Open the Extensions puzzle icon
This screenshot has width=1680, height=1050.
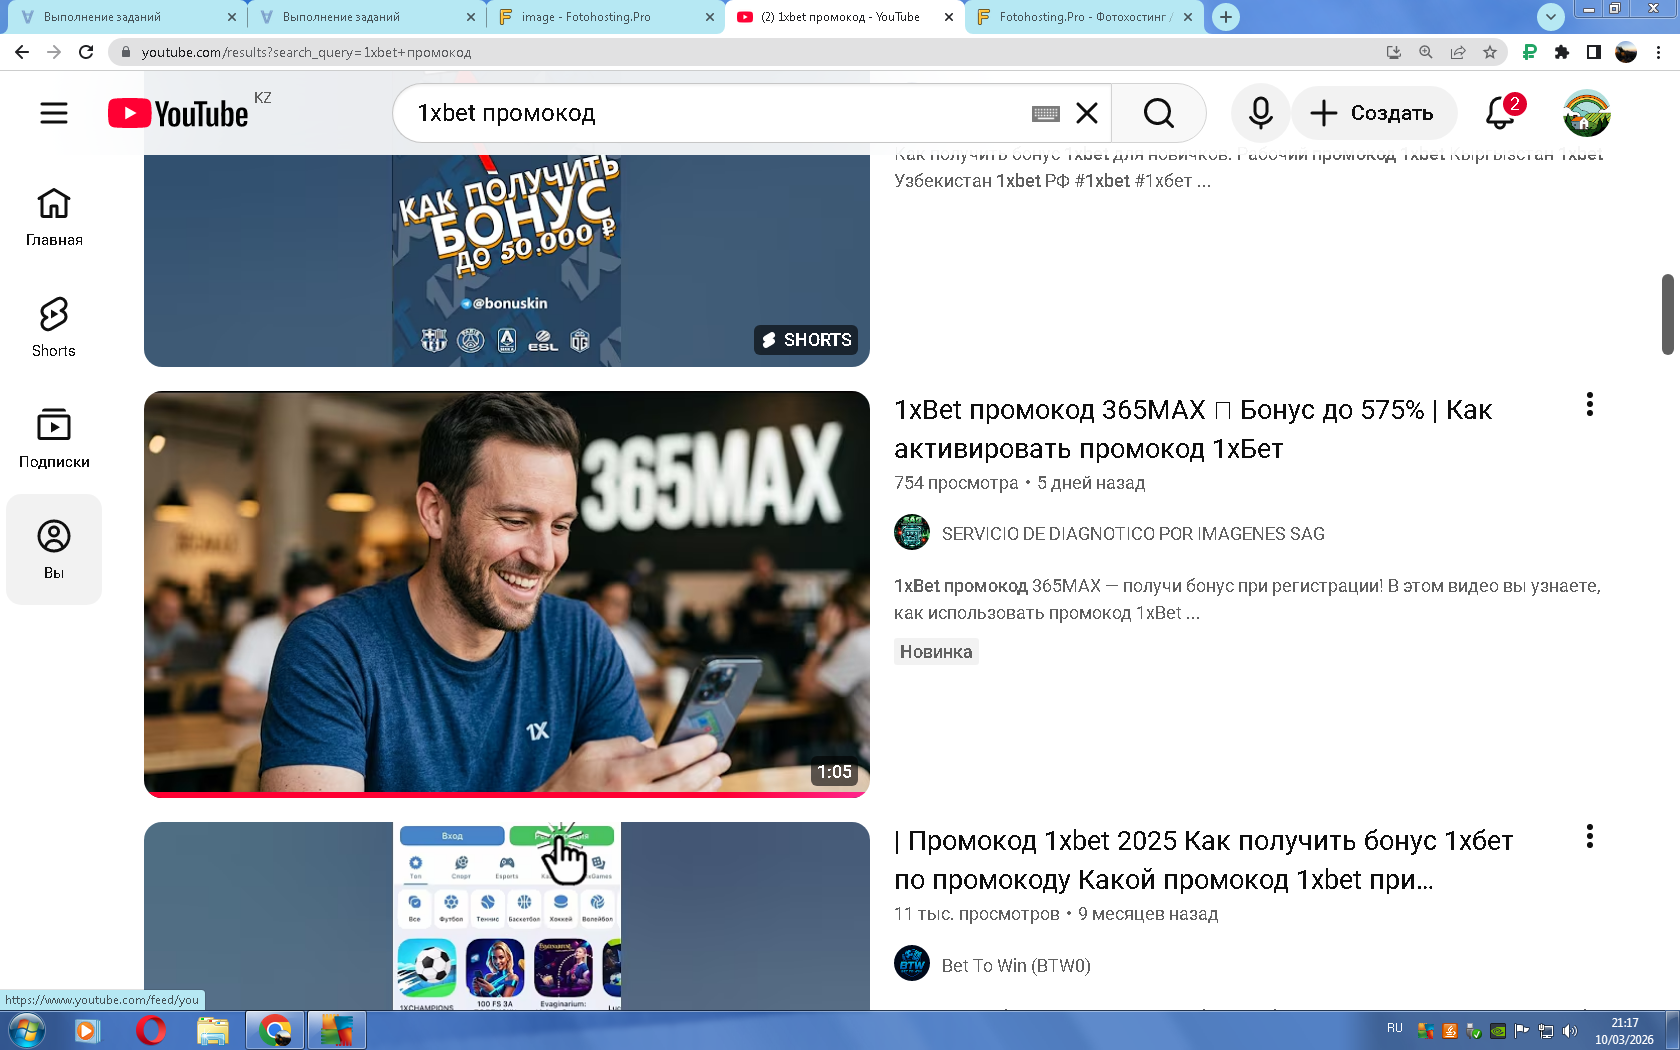tap(1562, 52)
